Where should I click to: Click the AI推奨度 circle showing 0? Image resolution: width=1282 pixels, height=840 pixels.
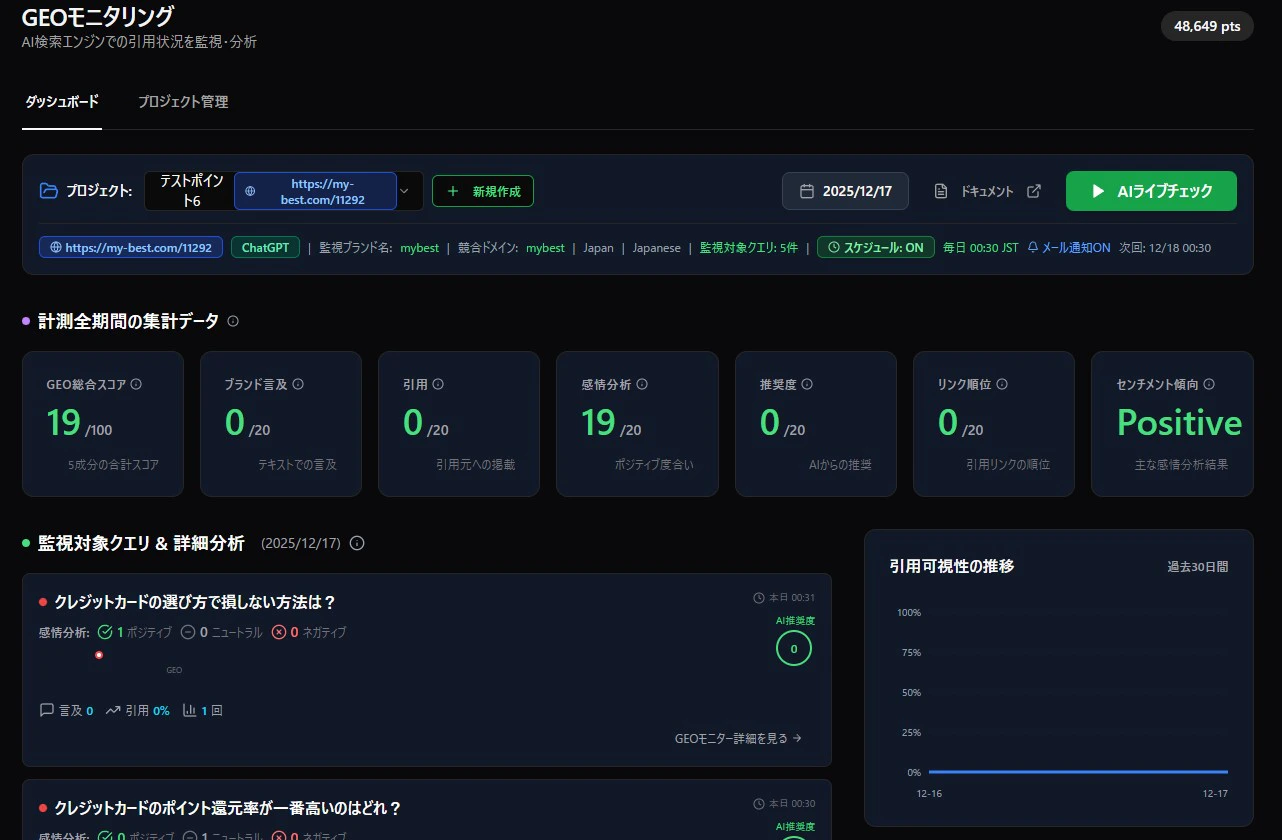coord(794,649)
